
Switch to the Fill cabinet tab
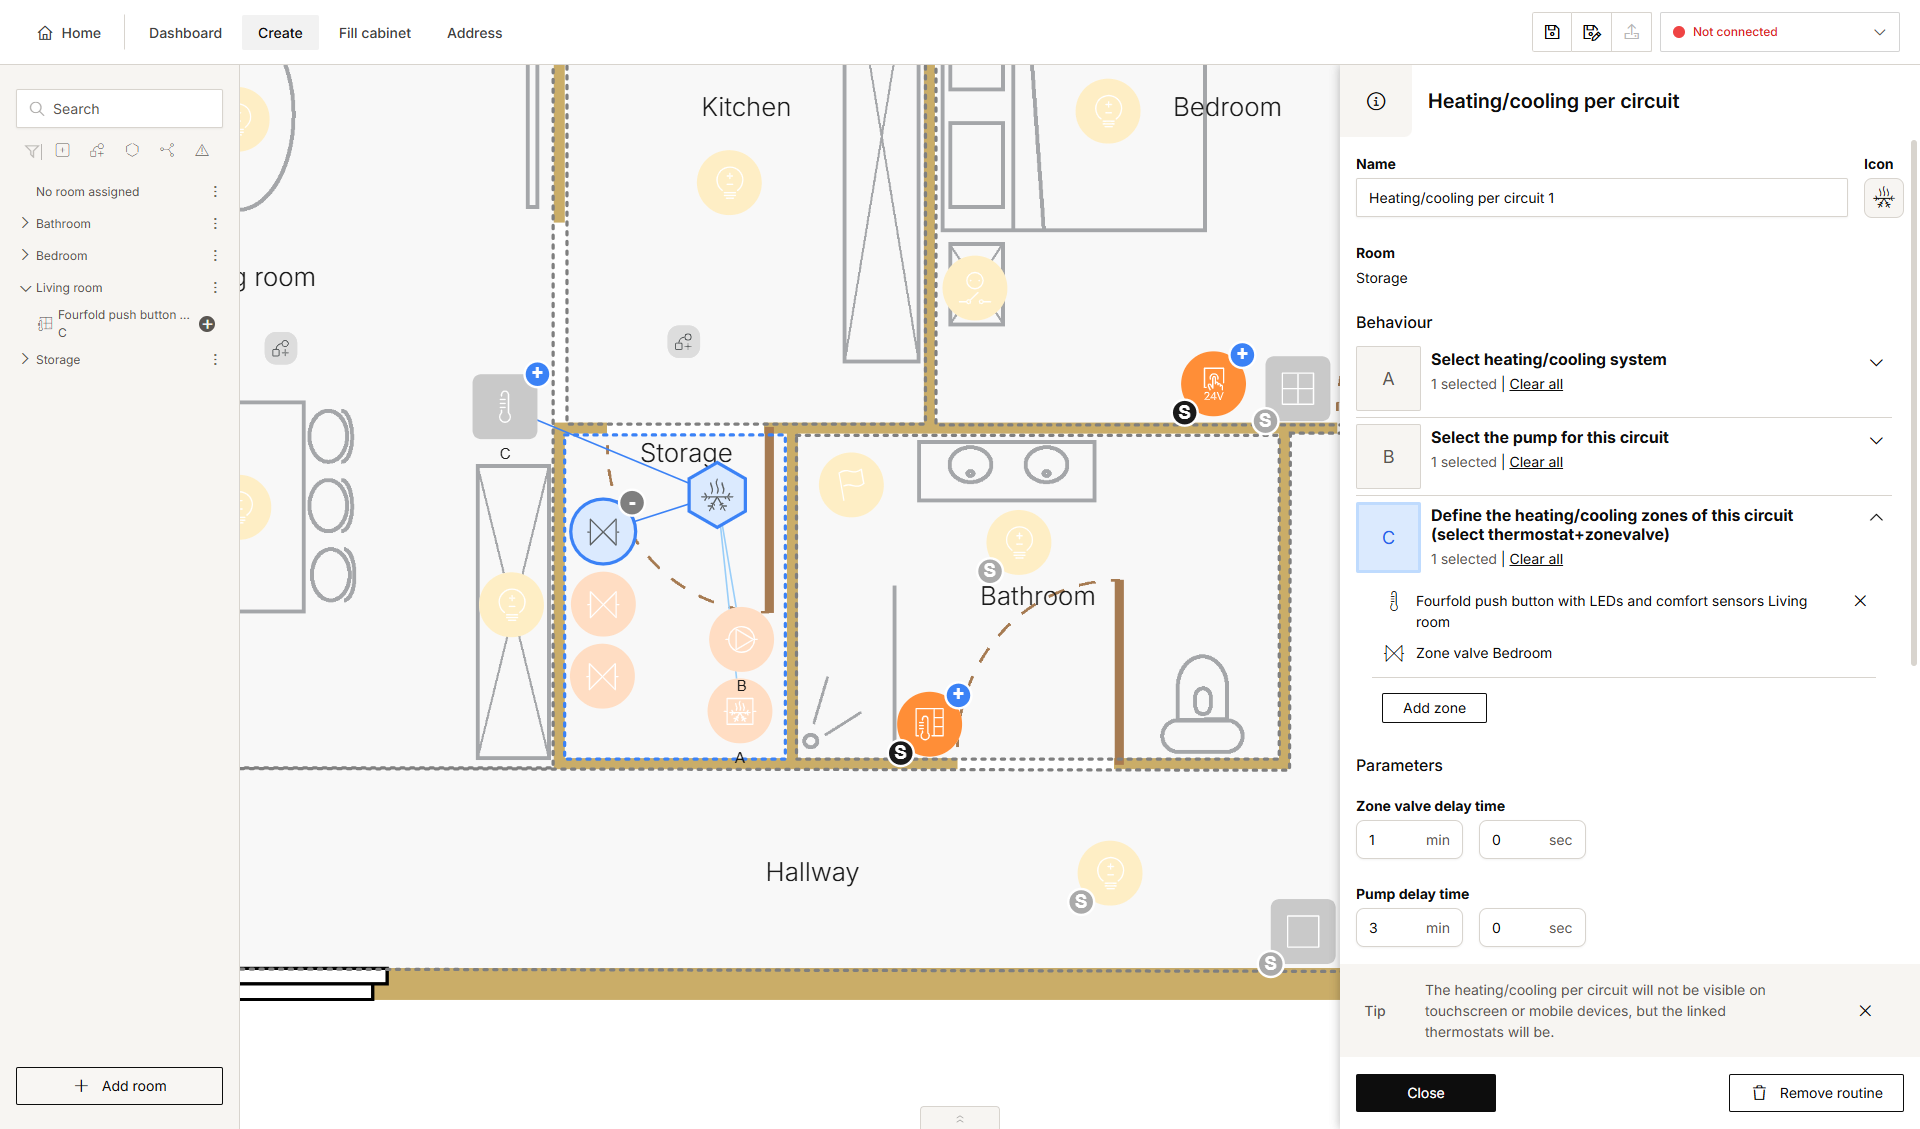375,33
